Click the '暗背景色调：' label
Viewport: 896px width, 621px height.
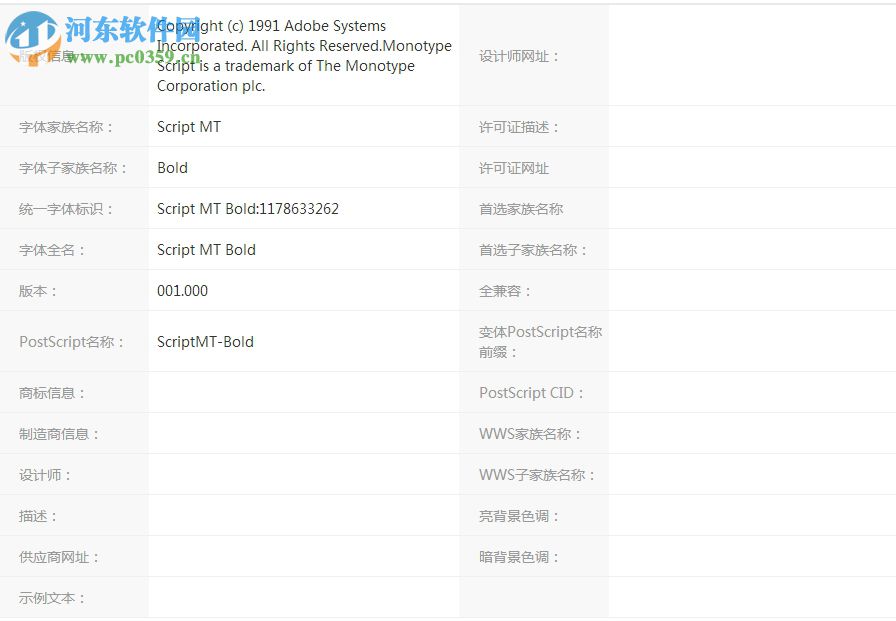pyautogui.click(x=519, y=557)
